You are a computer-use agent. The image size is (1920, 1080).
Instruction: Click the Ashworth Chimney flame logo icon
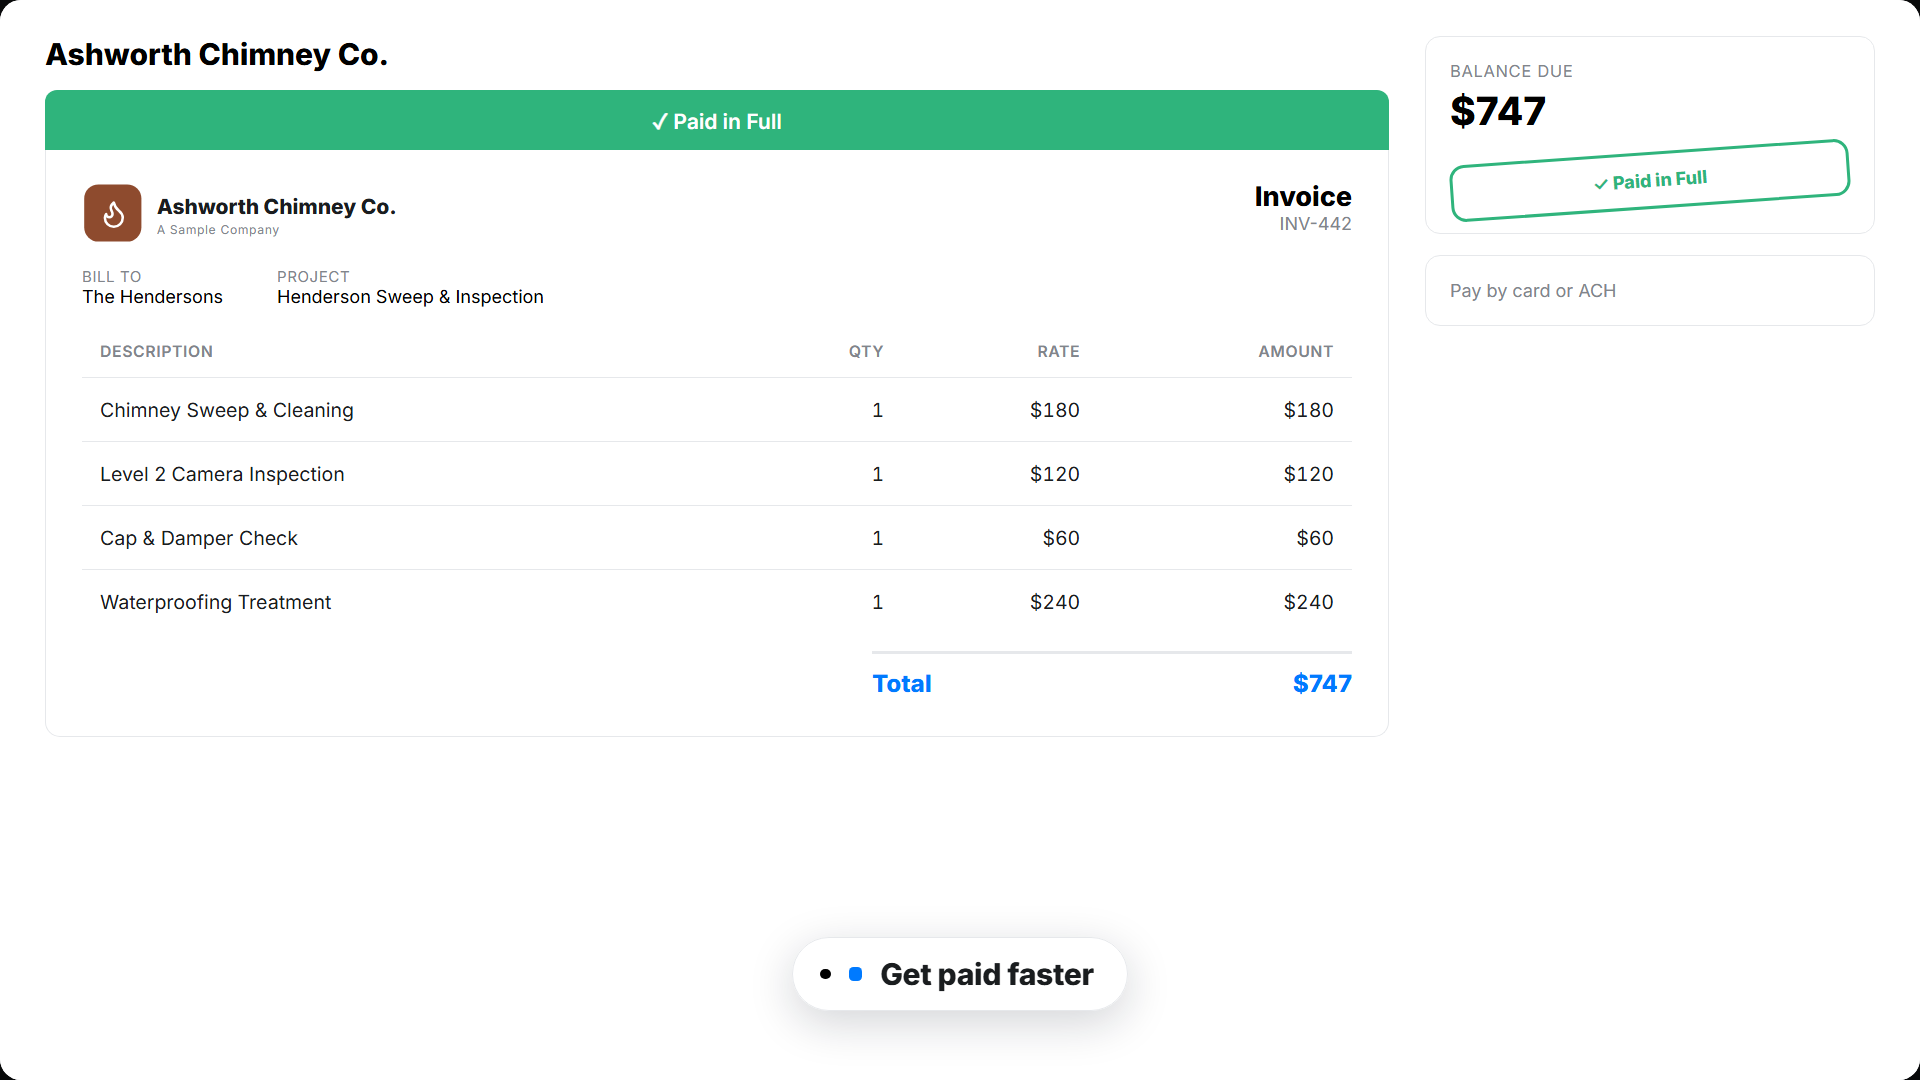coord(113,213)
